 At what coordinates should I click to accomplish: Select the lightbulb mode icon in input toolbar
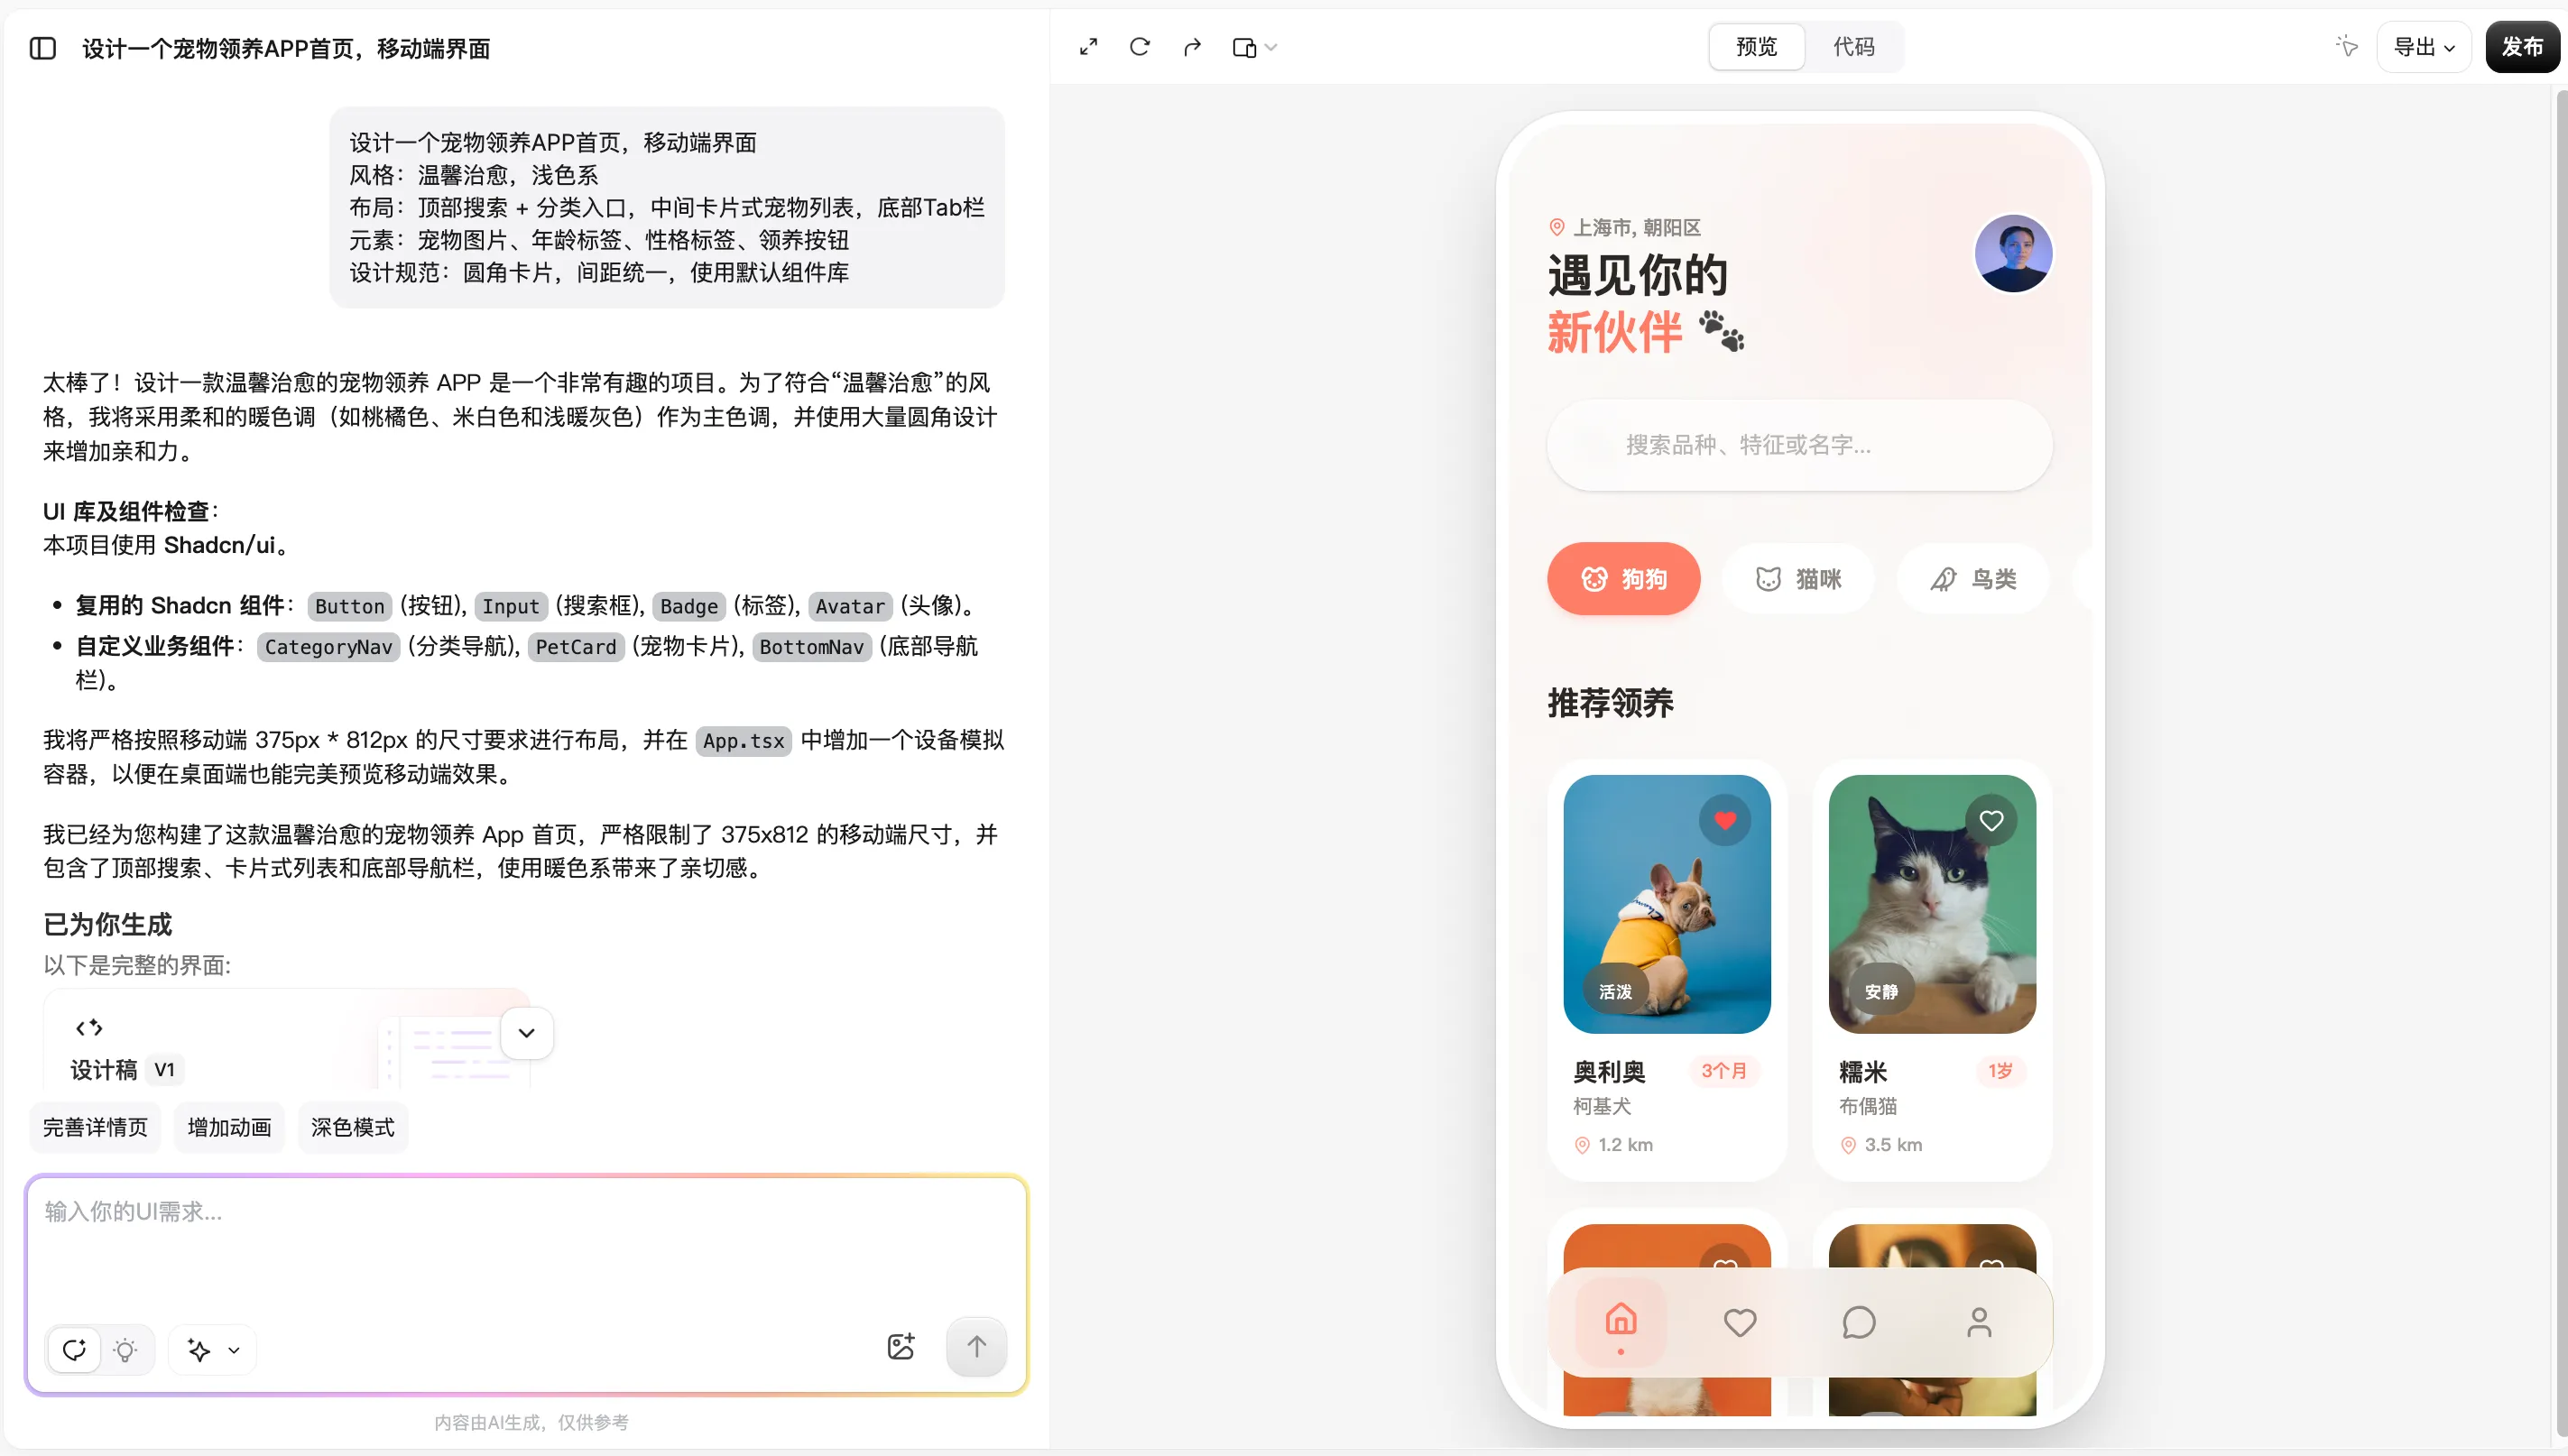click(x=125, y=1349)
